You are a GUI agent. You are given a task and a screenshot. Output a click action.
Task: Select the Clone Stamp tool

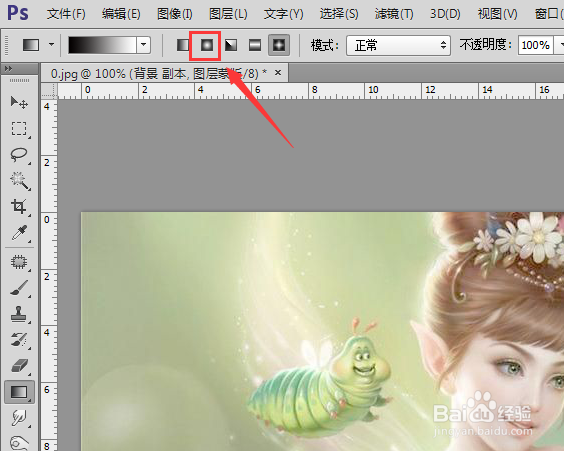point(19,314)
